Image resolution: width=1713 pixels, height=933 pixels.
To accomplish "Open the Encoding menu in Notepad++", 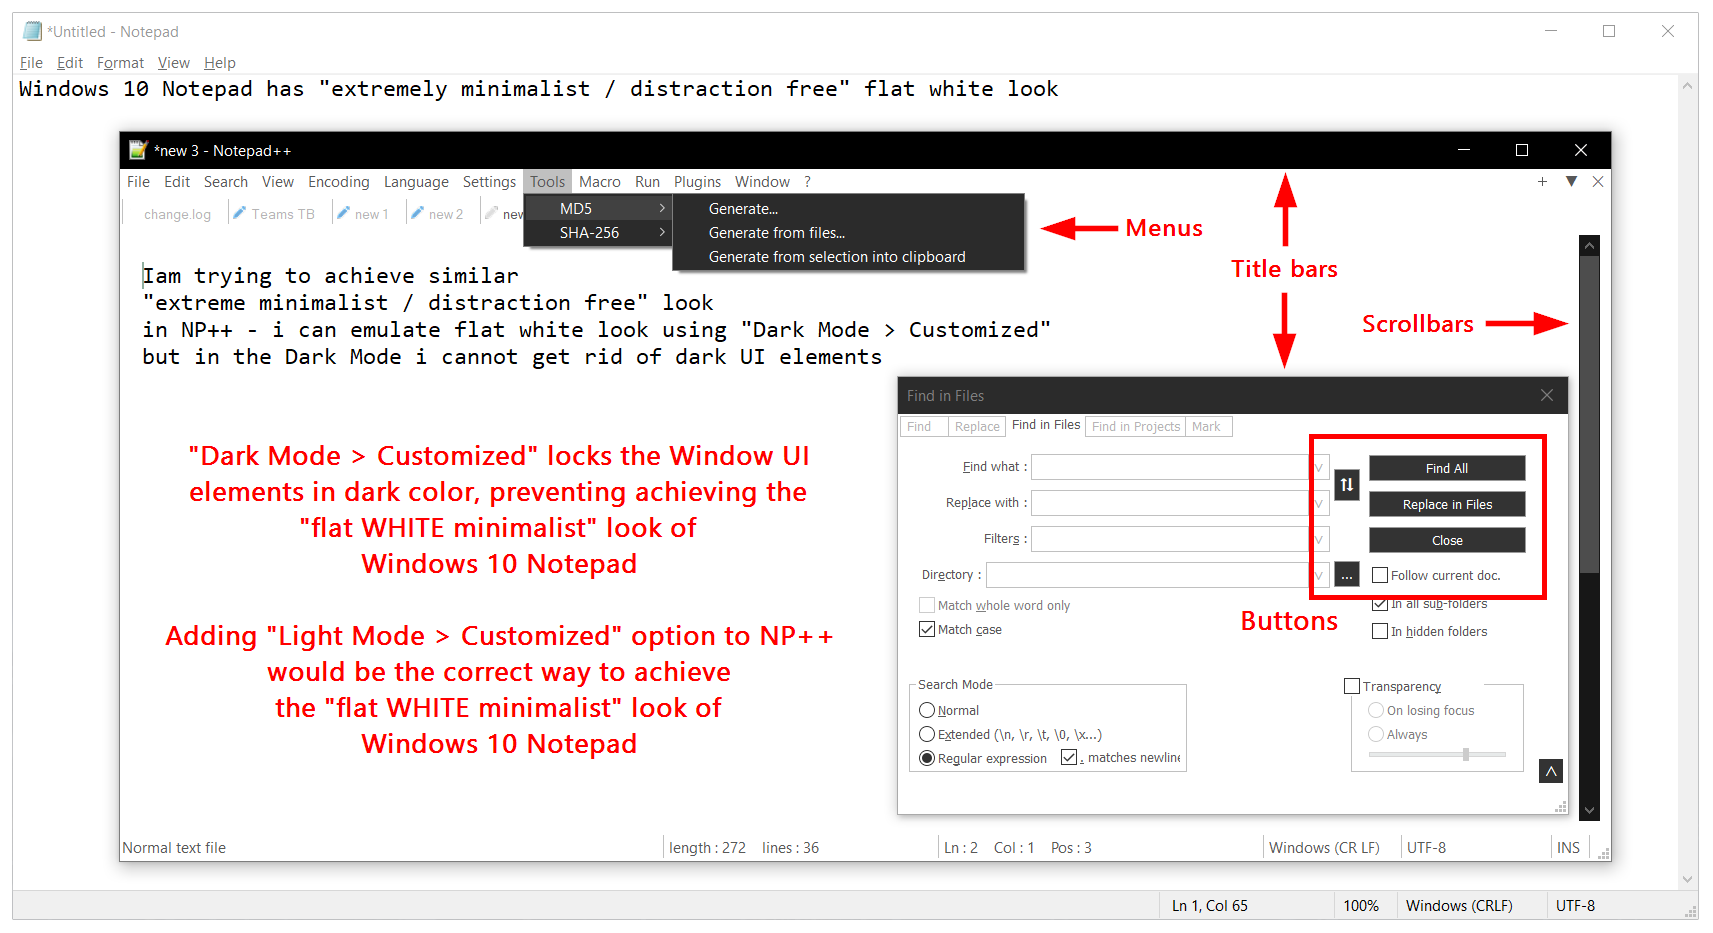I will [338, 182].
